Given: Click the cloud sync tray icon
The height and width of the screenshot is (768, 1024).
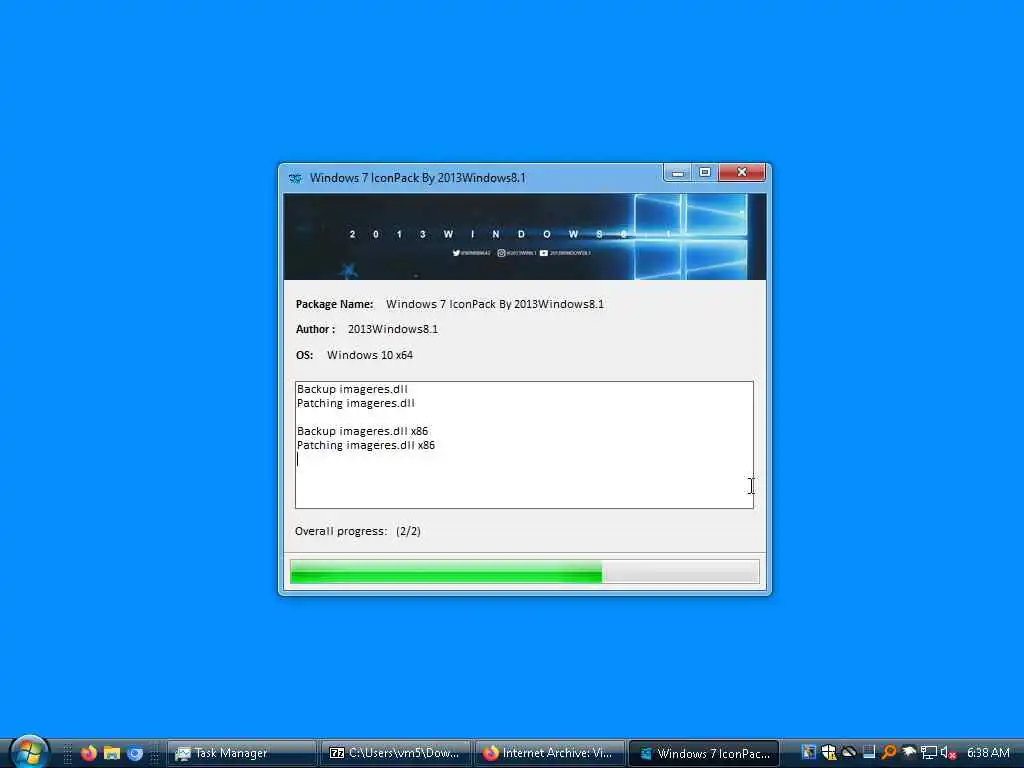Looking at the screenshot, I should tap(849, 753).
